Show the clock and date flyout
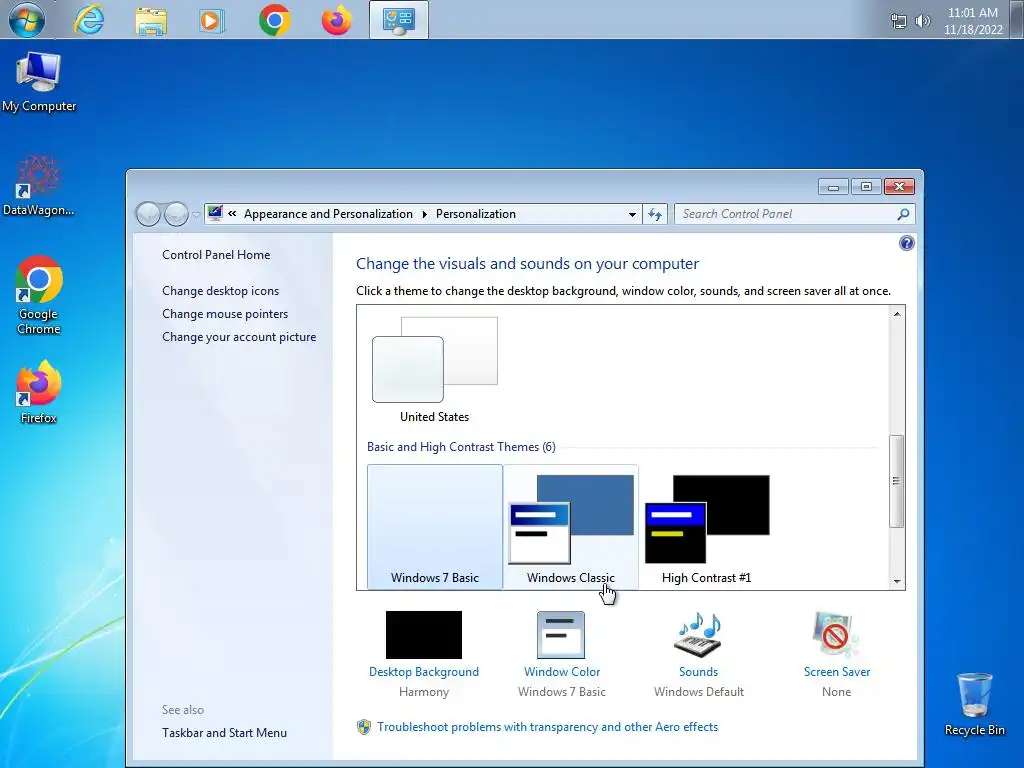Image resolution: width=1024 pixels, height=768 pixels. pyautogui.click(x=972, y=21)
